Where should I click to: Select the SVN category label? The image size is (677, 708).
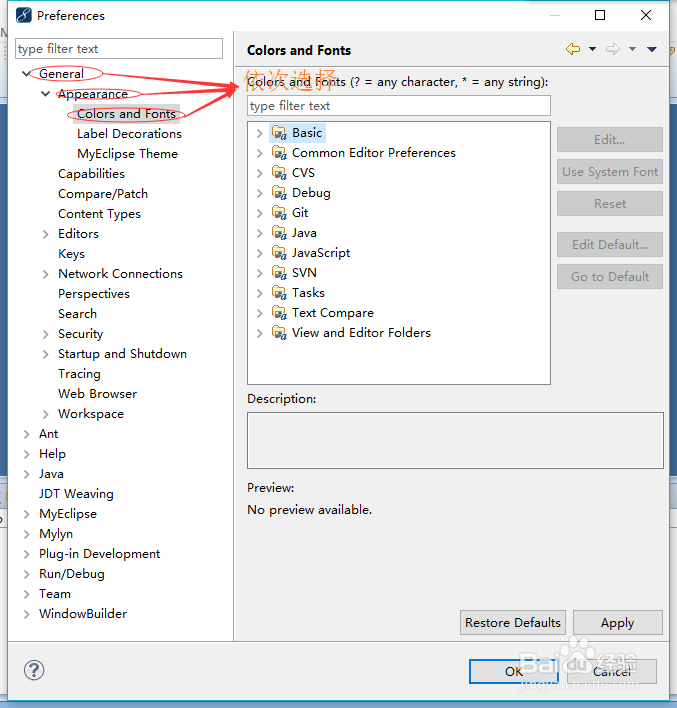(x=304, y=273)
